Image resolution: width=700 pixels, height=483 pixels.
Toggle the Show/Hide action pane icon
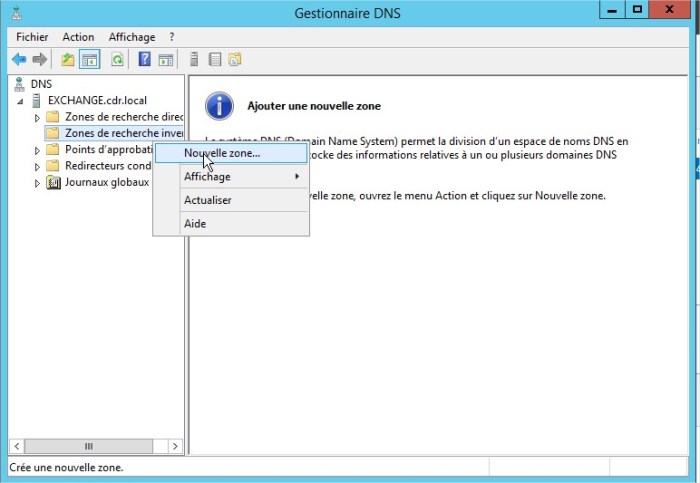point(166,59)
